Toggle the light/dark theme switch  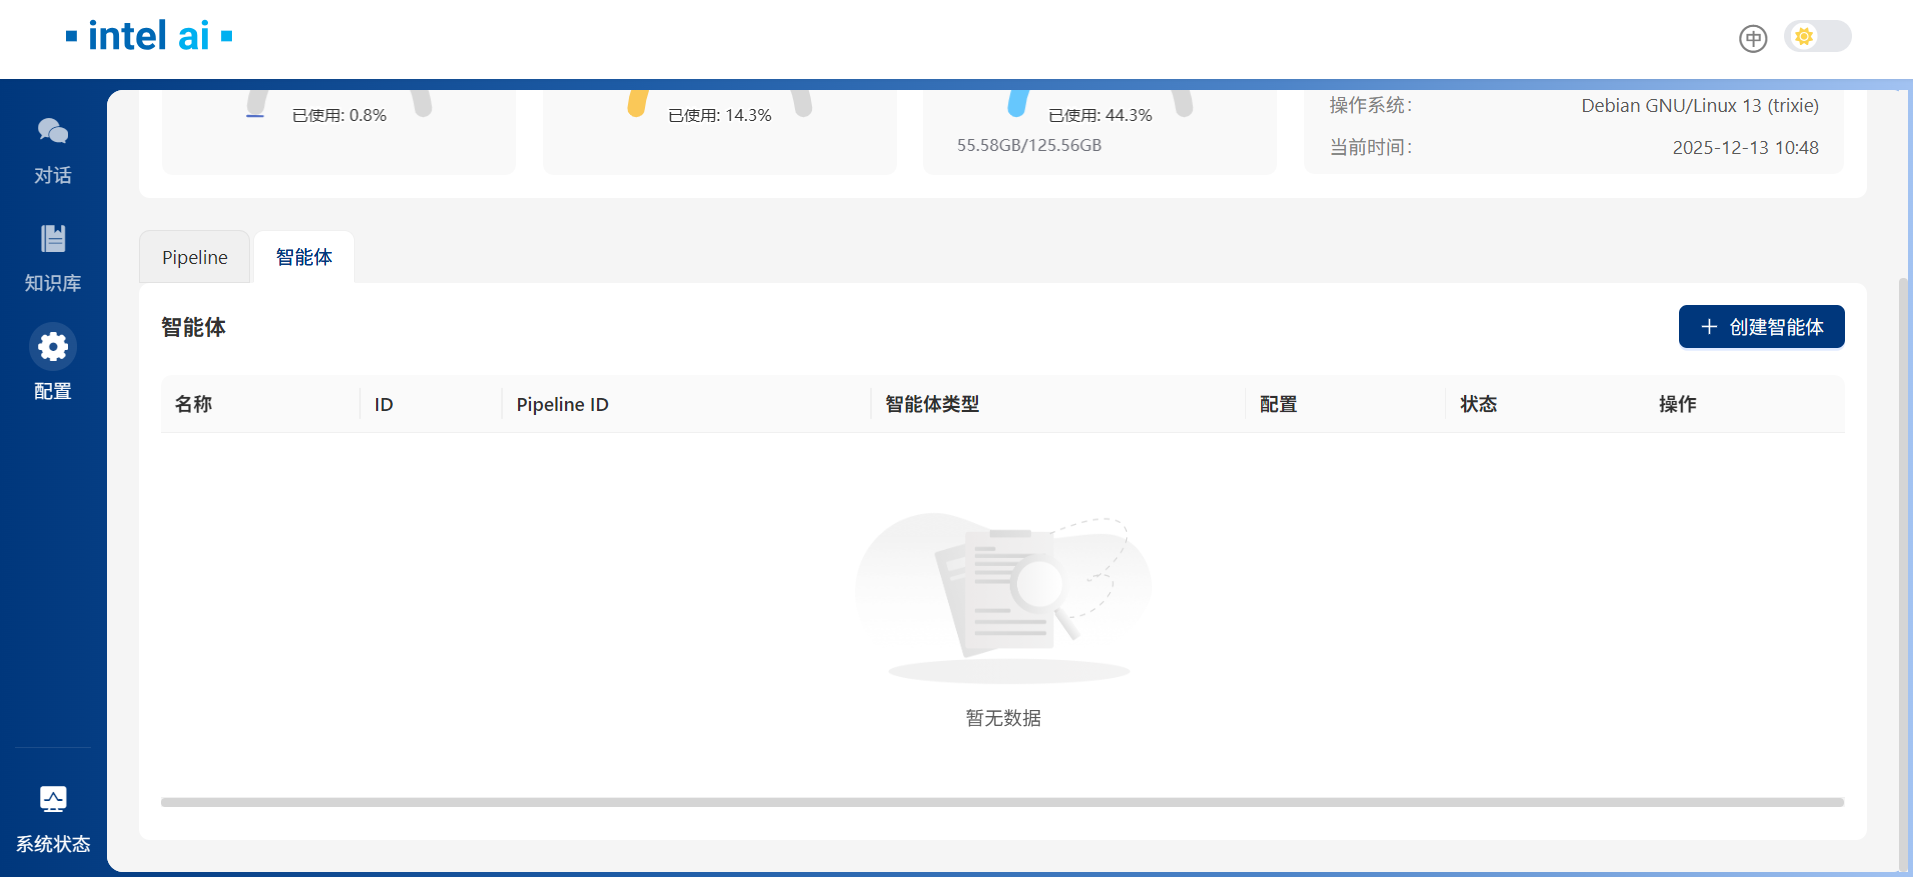point(1817,37)
